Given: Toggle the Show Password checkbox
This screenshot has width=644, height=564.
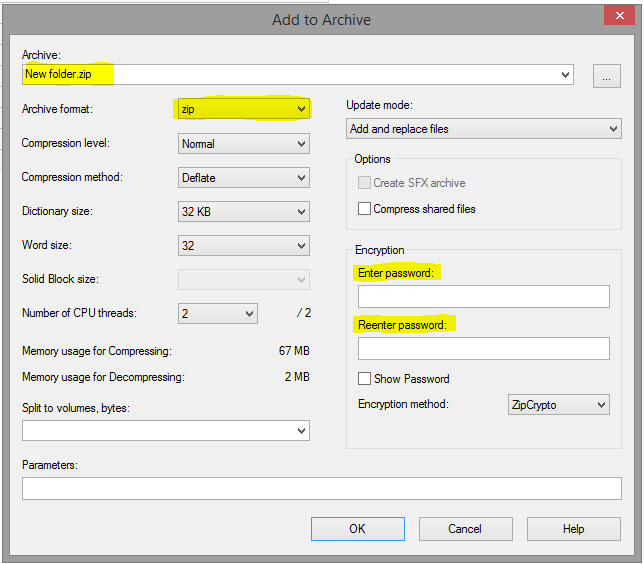Looking at the screenshot, I should click(x=365, y=379).
